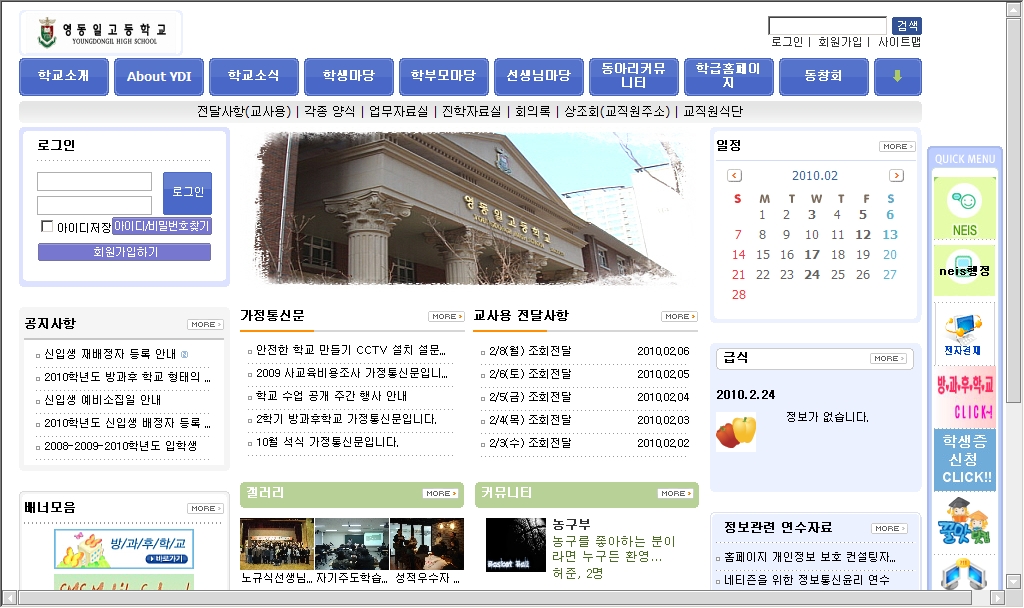This screenshot has width=1024, height=608.
Task: Click the 검색 search button
Action: pos(906,26)
